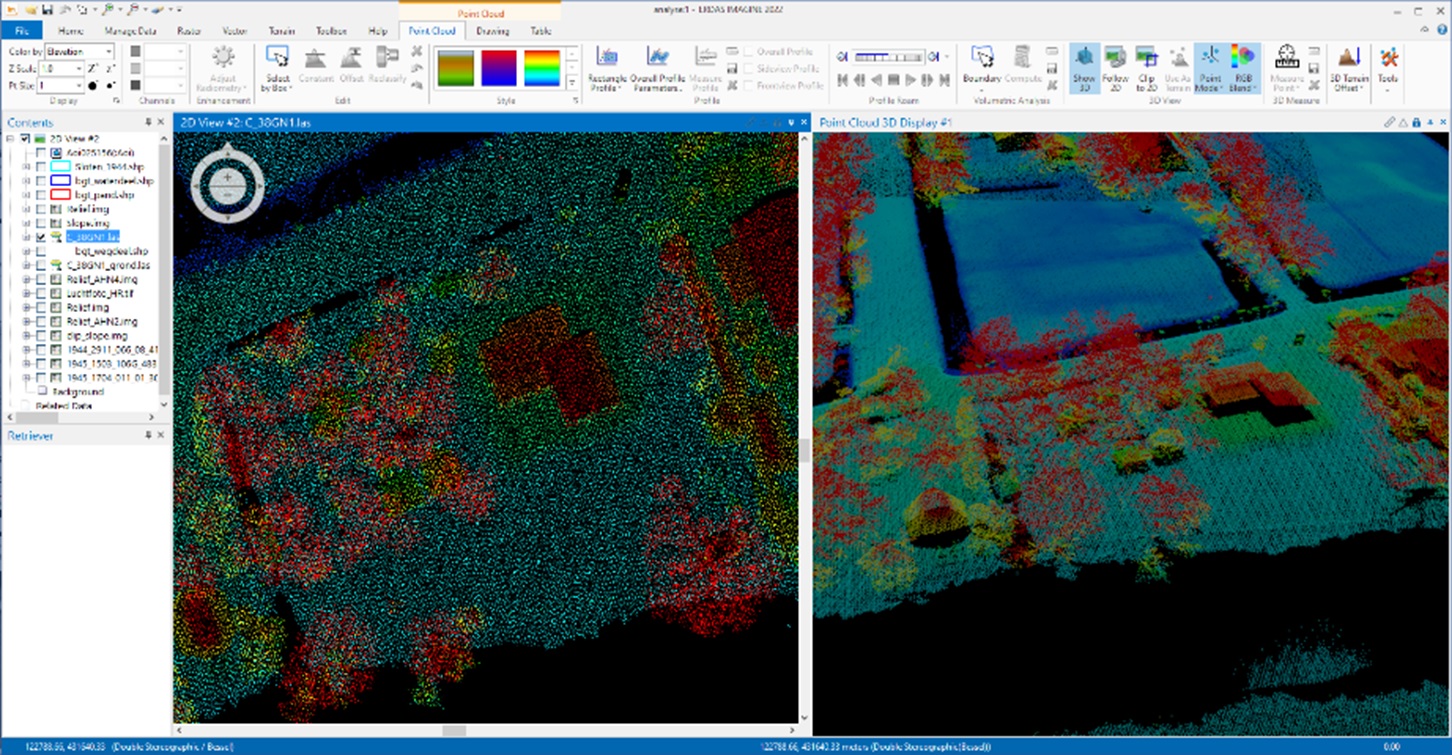This screenshot has width=1452, height=755.
Task: Expand the Style gallery more arrow
Action: click(x=573, y=84)
